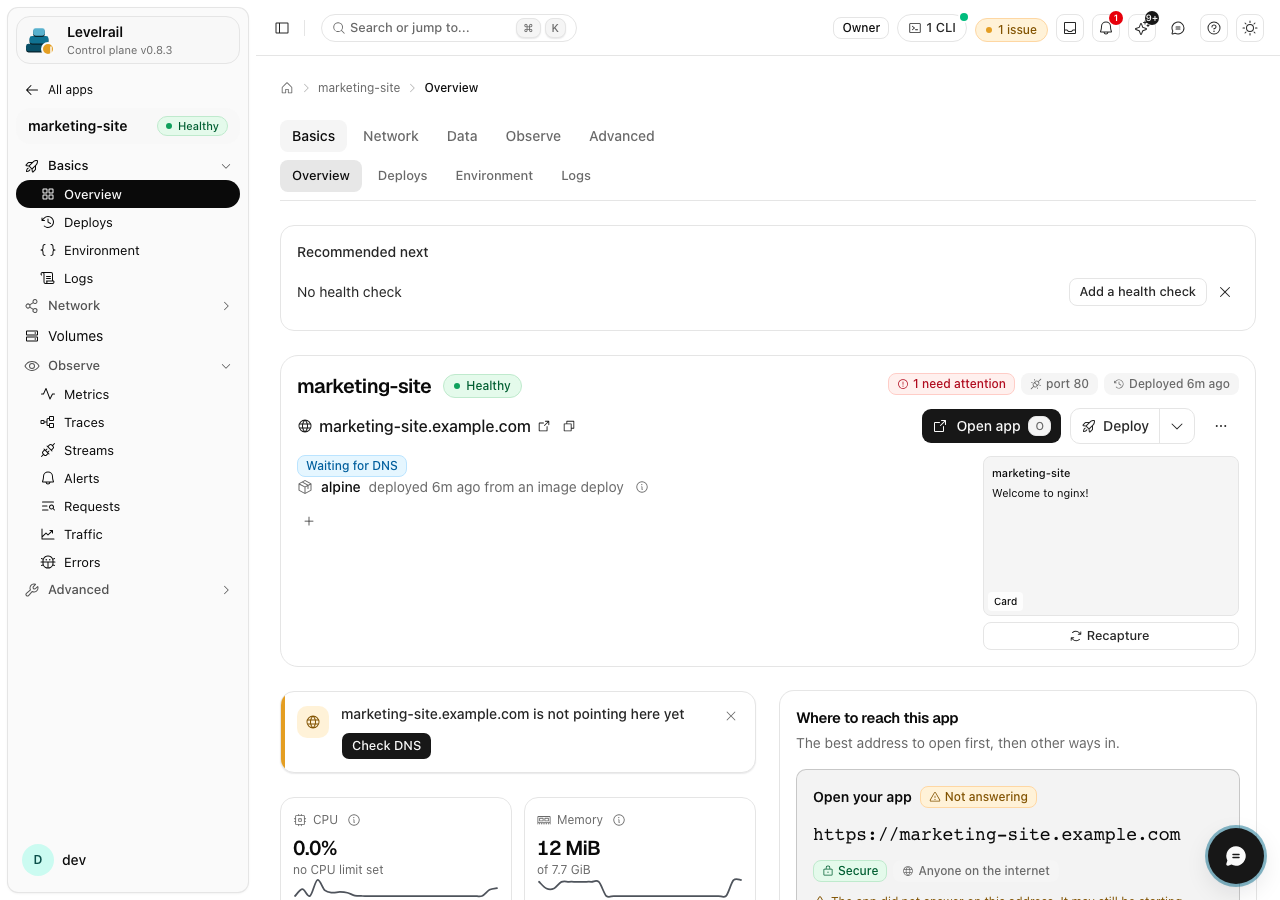The height and width of the screenshot is (900, 1280).
Task: Open Streams in the sidebar
Action: [x=128, y=451]
